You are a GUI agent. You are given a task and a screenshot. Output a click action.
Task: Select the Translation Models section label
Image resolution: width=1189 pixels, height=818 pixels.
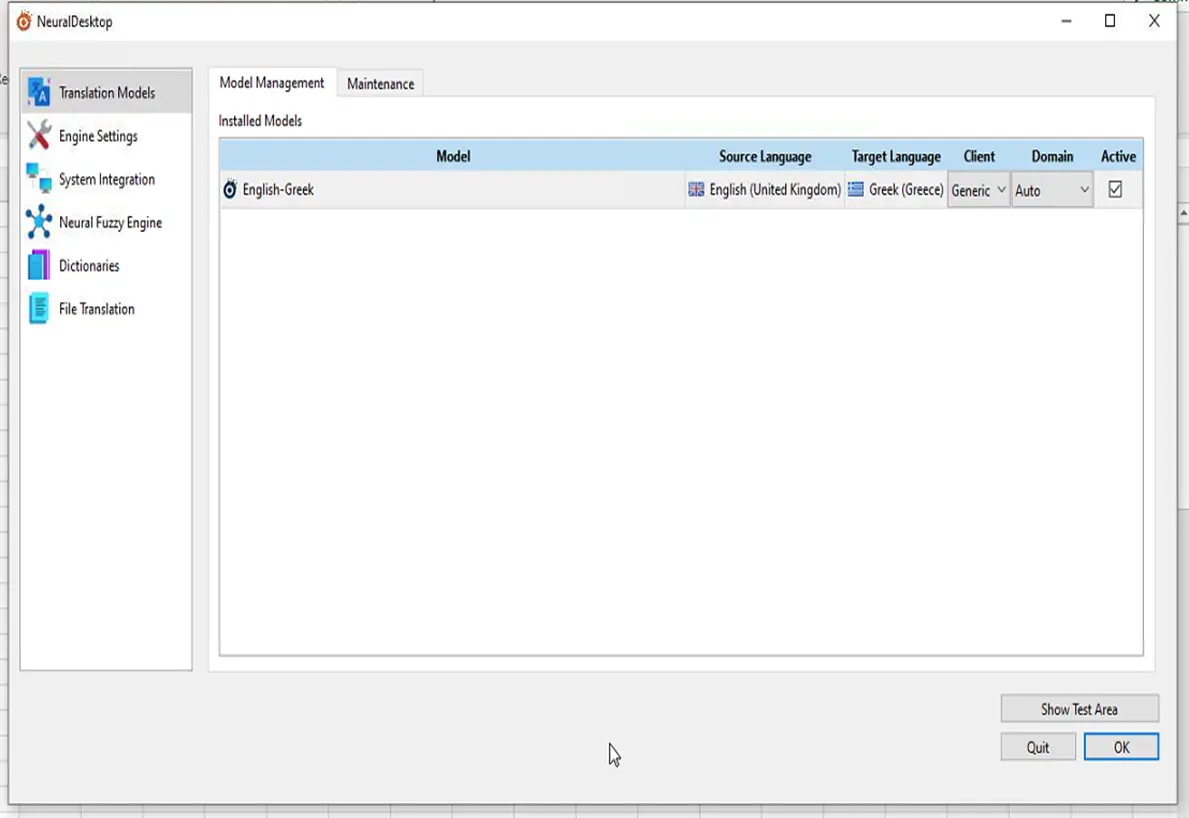point(107,92)
